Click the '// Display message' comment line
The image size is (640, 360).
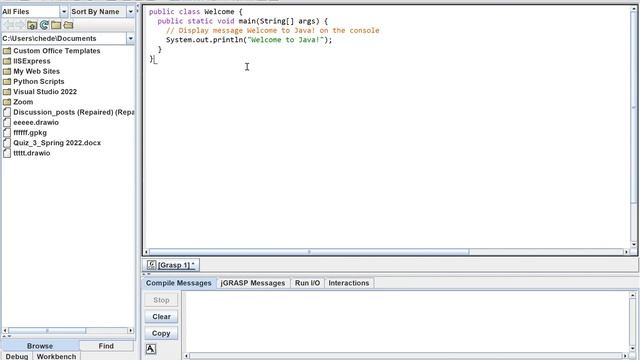(273, 30)
